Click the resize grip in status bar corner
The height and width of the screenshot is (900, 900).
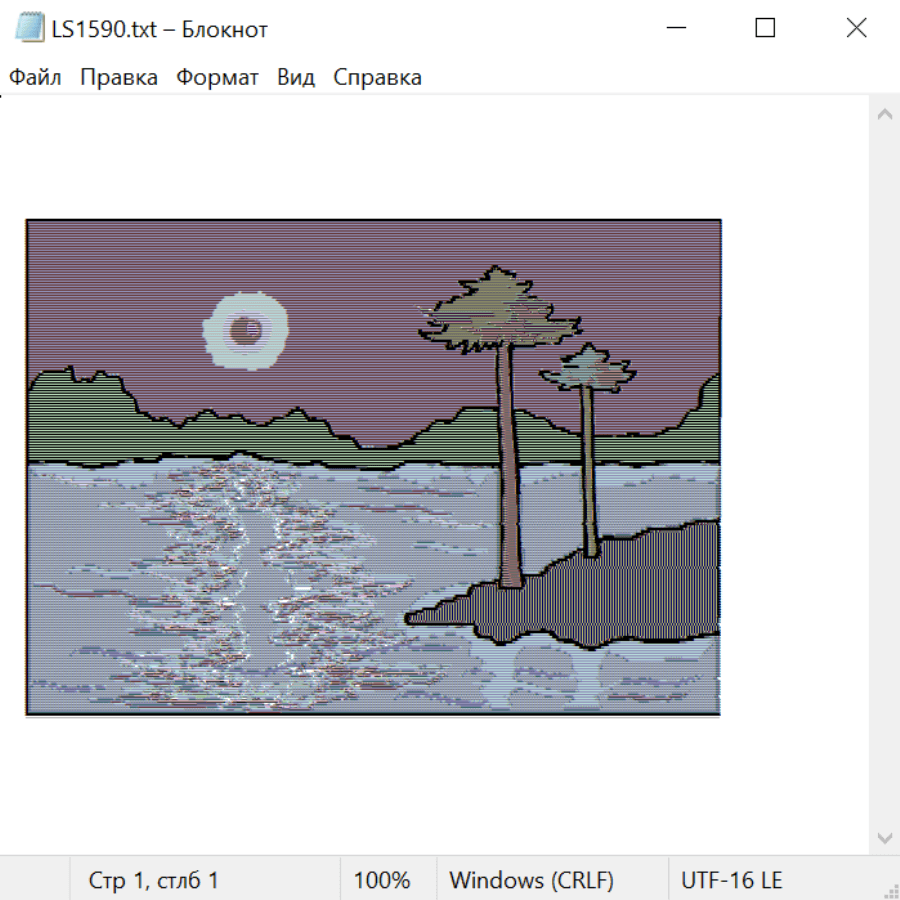890,890
